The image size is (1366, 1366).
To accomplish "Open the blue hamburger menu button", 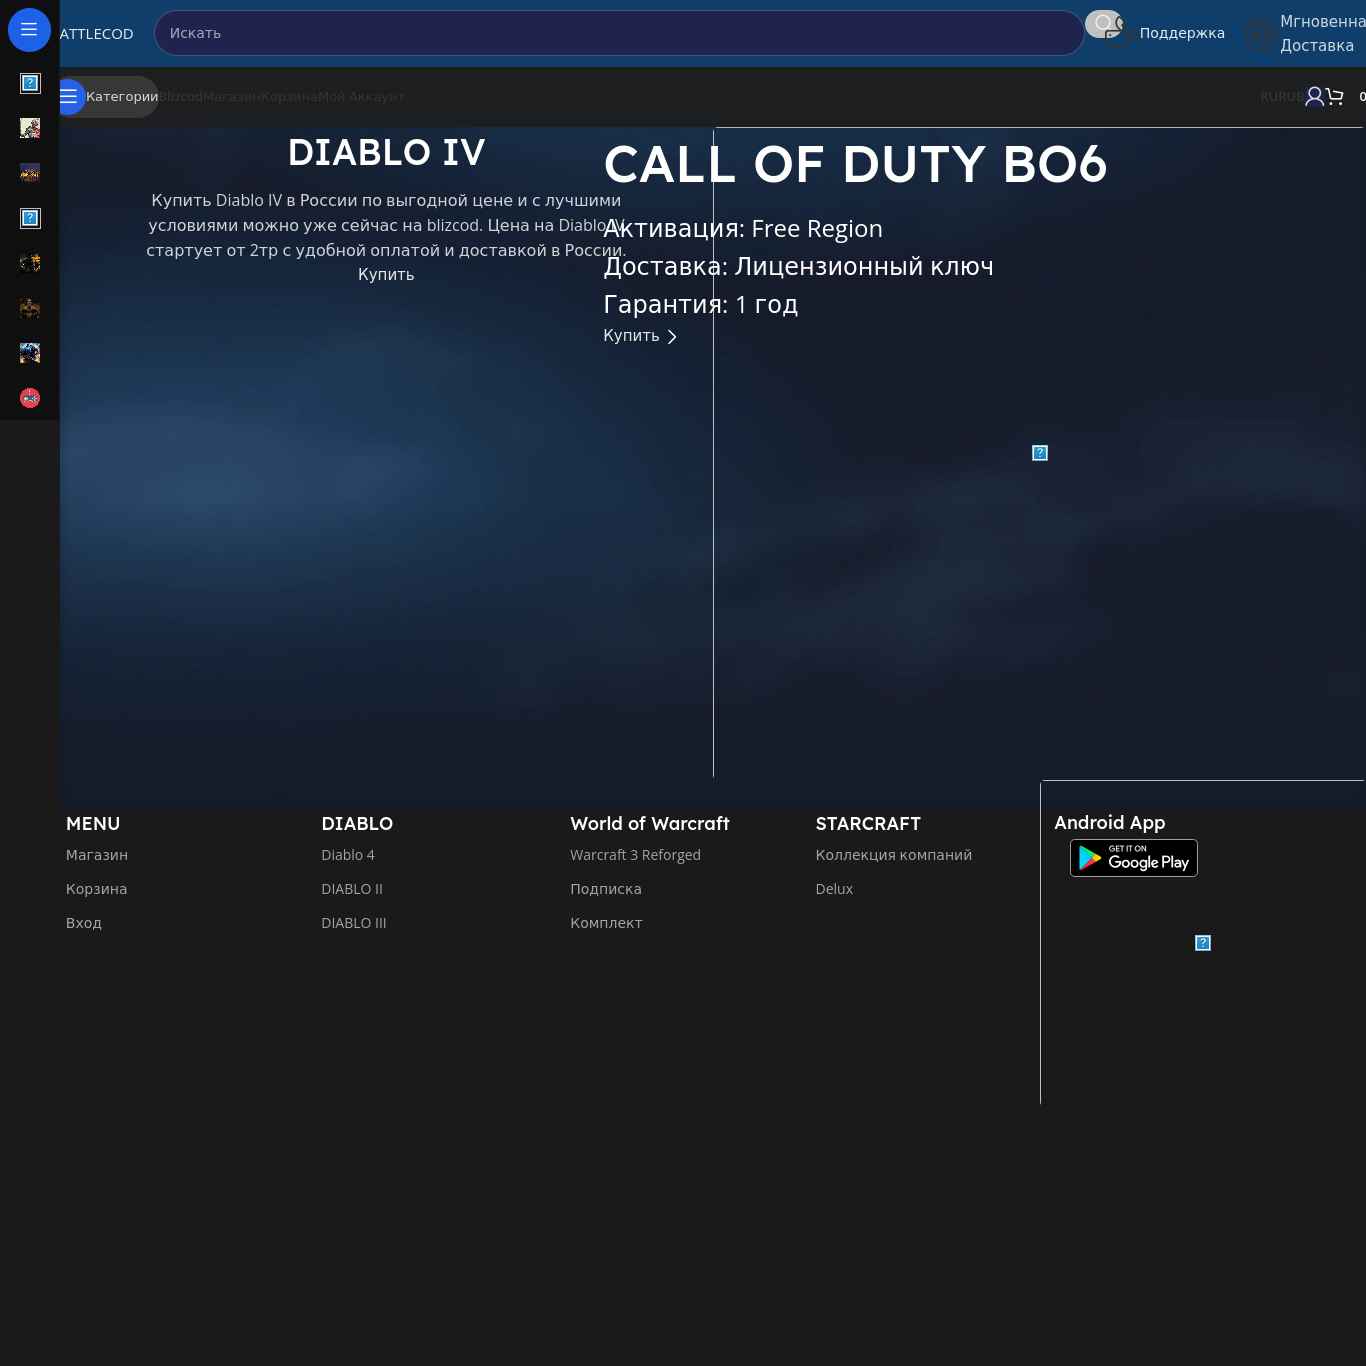I will pyautogui.click(x=29, y=30).
